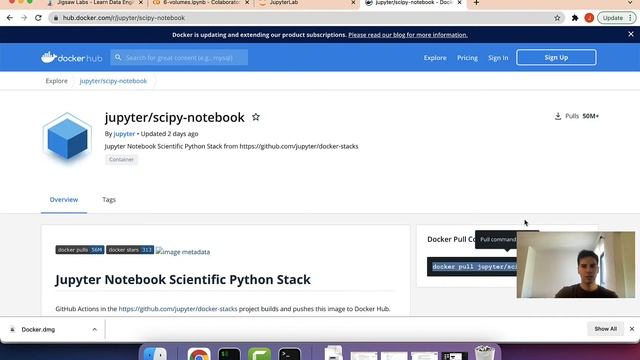
Task: Click the Chrome Update button
Action: coord(616,18)
